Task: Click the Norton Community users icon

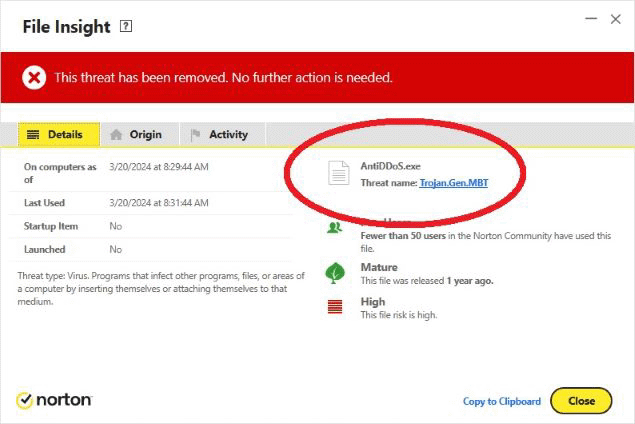Action: click(334, 228)
